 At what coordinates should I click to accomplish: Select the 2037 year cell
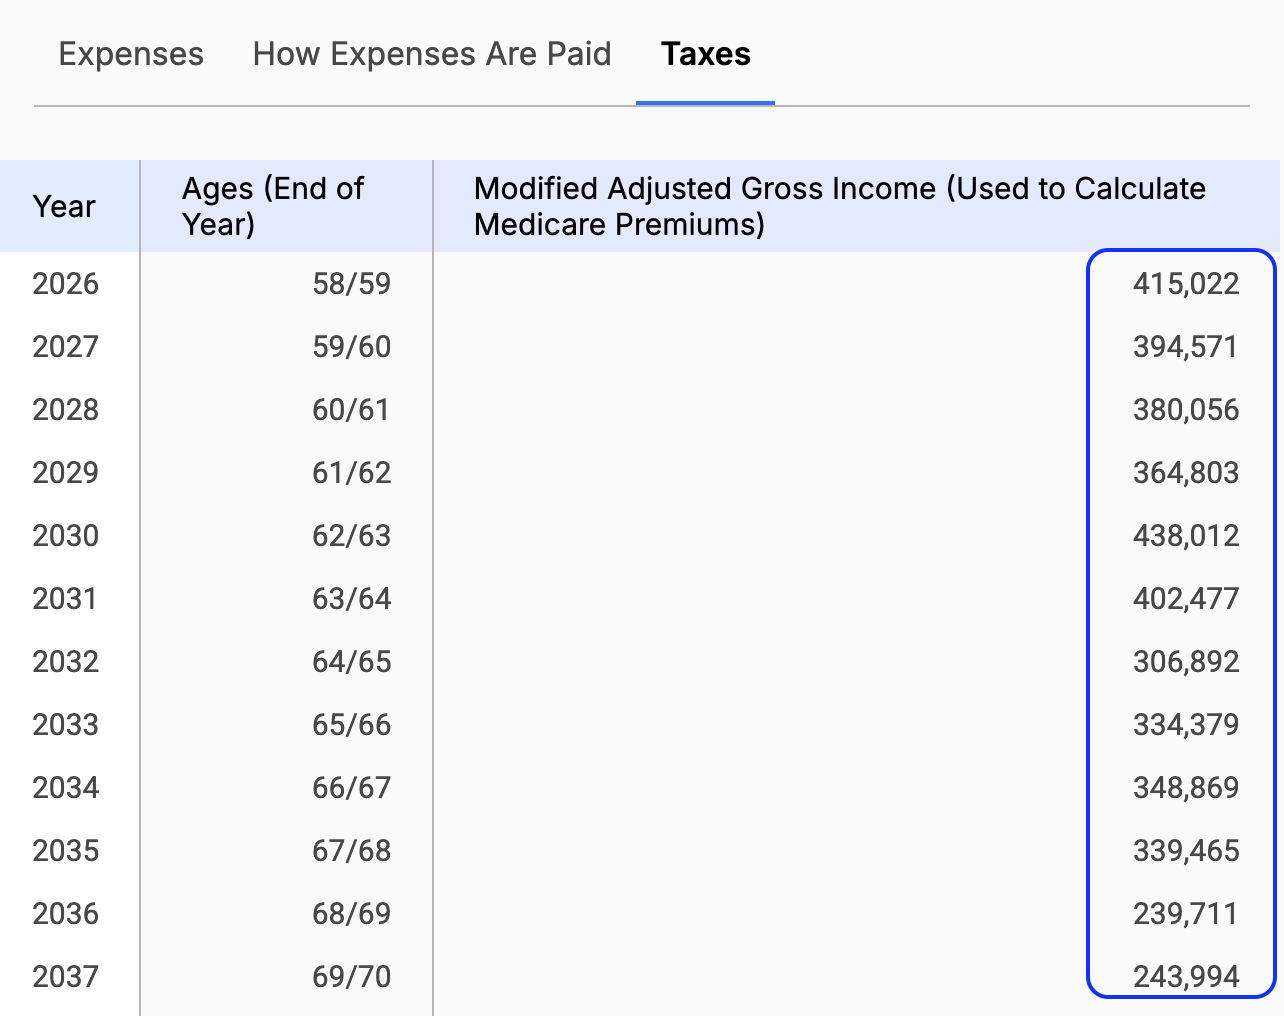pos(66,977)
